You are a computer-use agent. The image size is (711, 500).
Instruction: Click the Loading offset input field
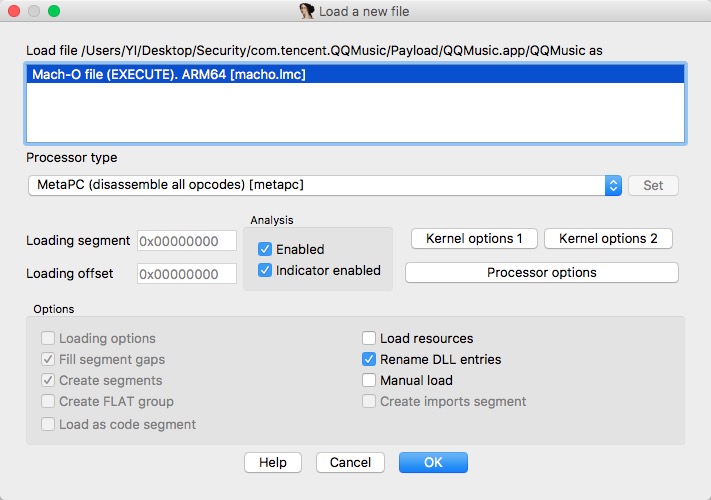187,273
